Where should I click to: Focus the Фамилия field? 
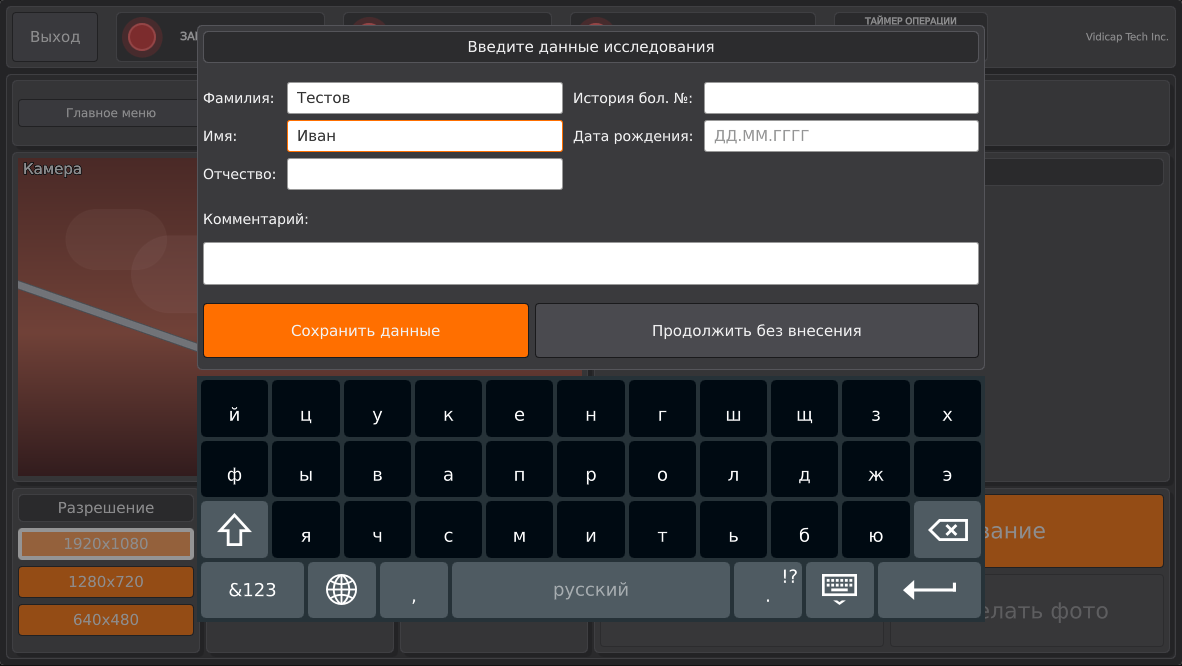[424, 98]
